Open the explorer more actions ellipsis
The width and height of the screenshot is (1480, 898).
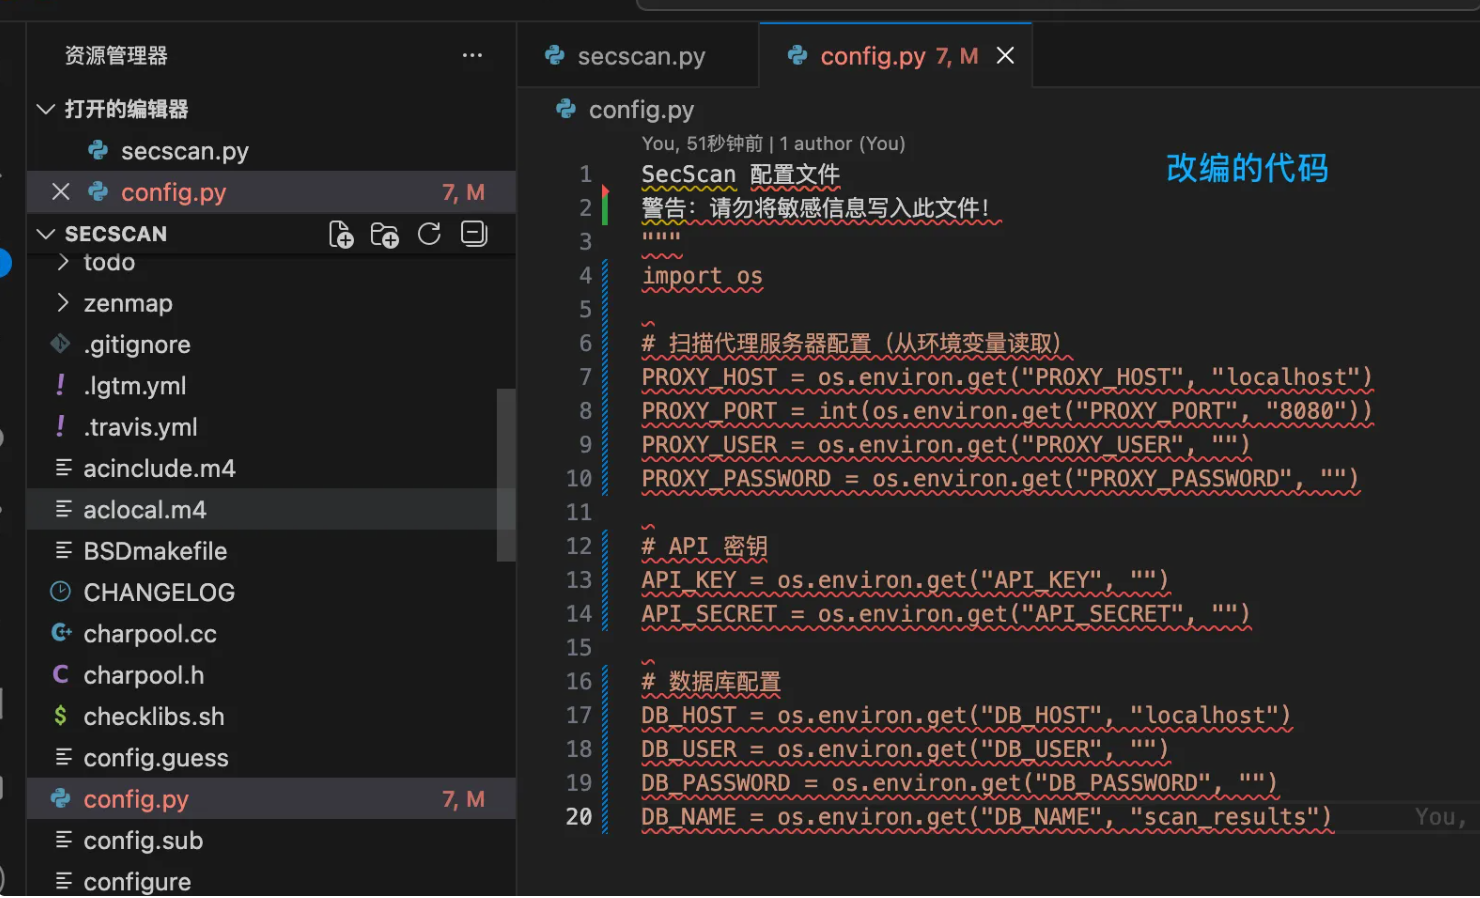coord(472,56)
